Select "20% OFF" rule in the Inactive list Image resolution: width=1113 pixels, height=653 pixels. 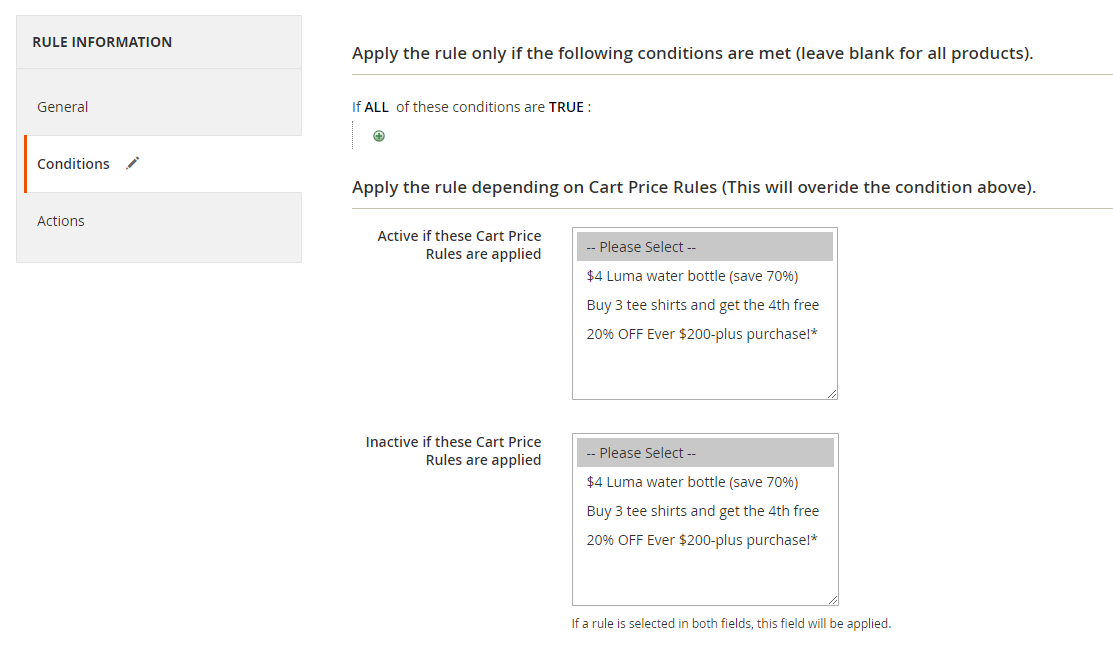coord(702,540)
